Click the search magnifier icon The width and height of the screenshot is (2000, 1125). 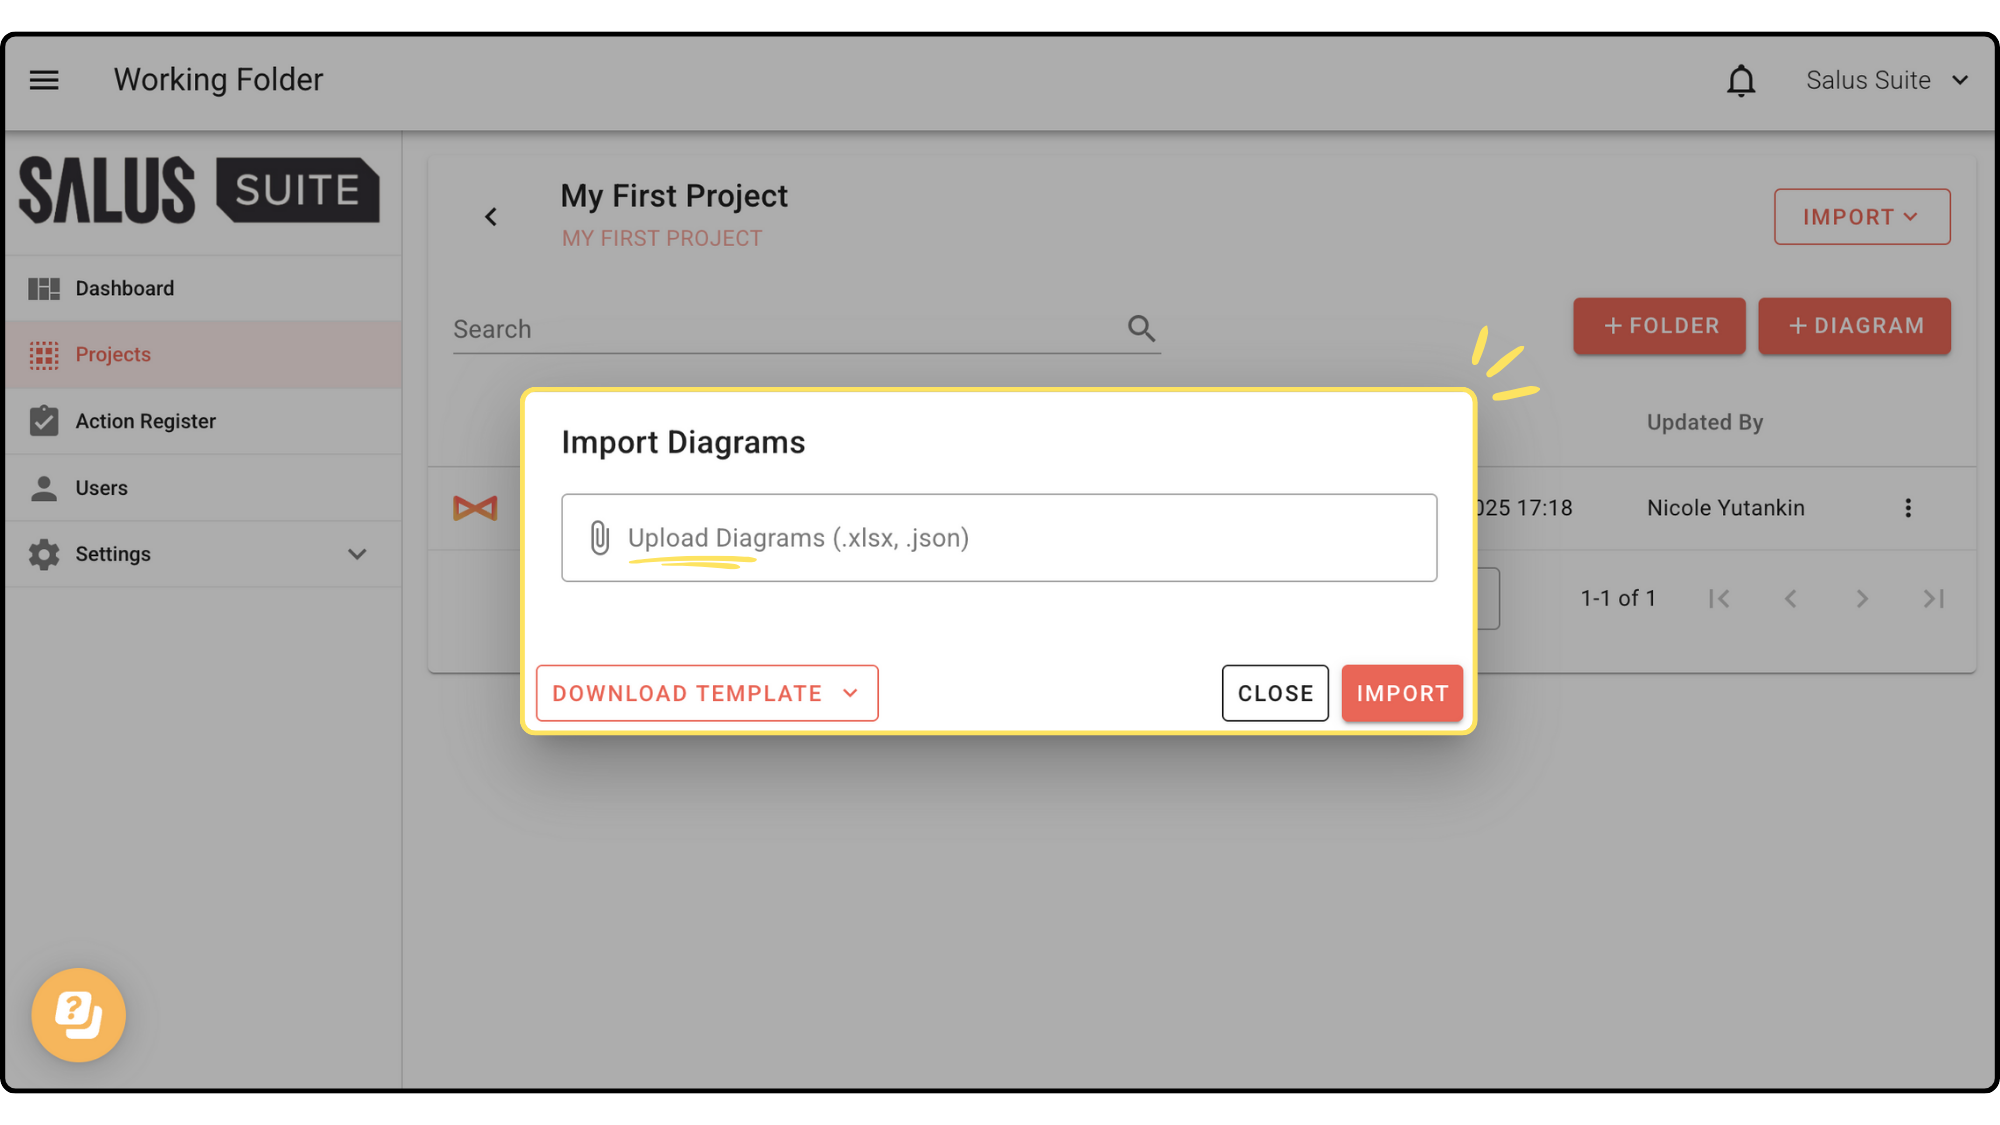point(1141,328)
